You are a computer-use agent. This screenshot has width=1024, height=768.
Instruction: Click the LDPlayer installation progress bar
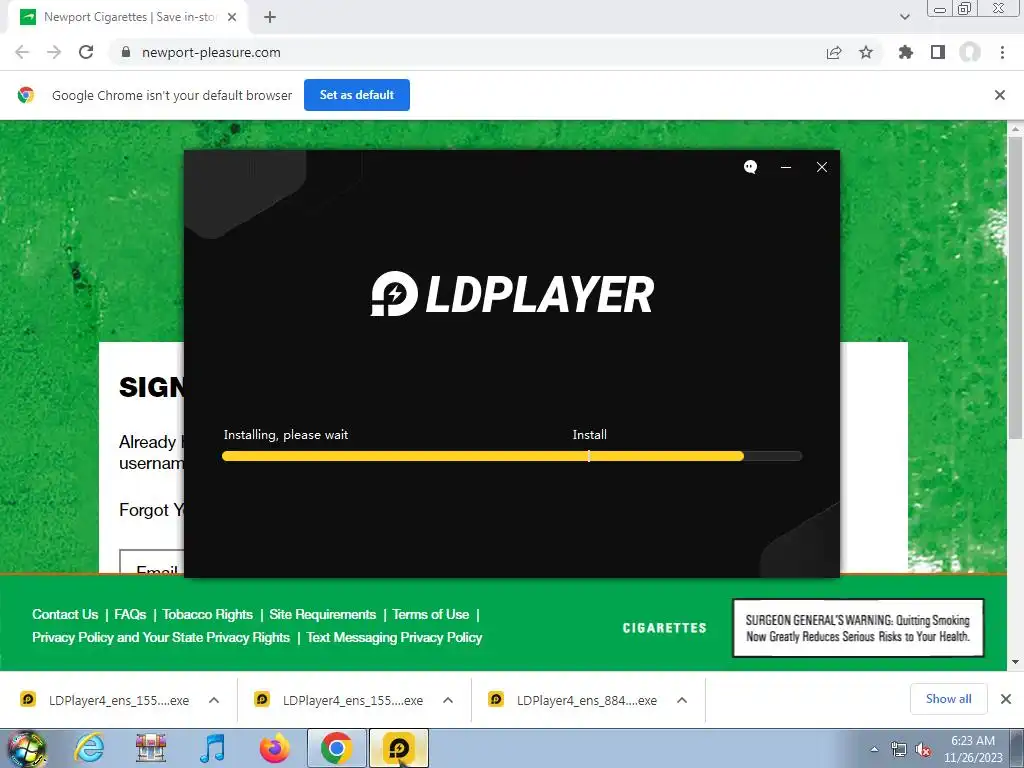[511, 456]
